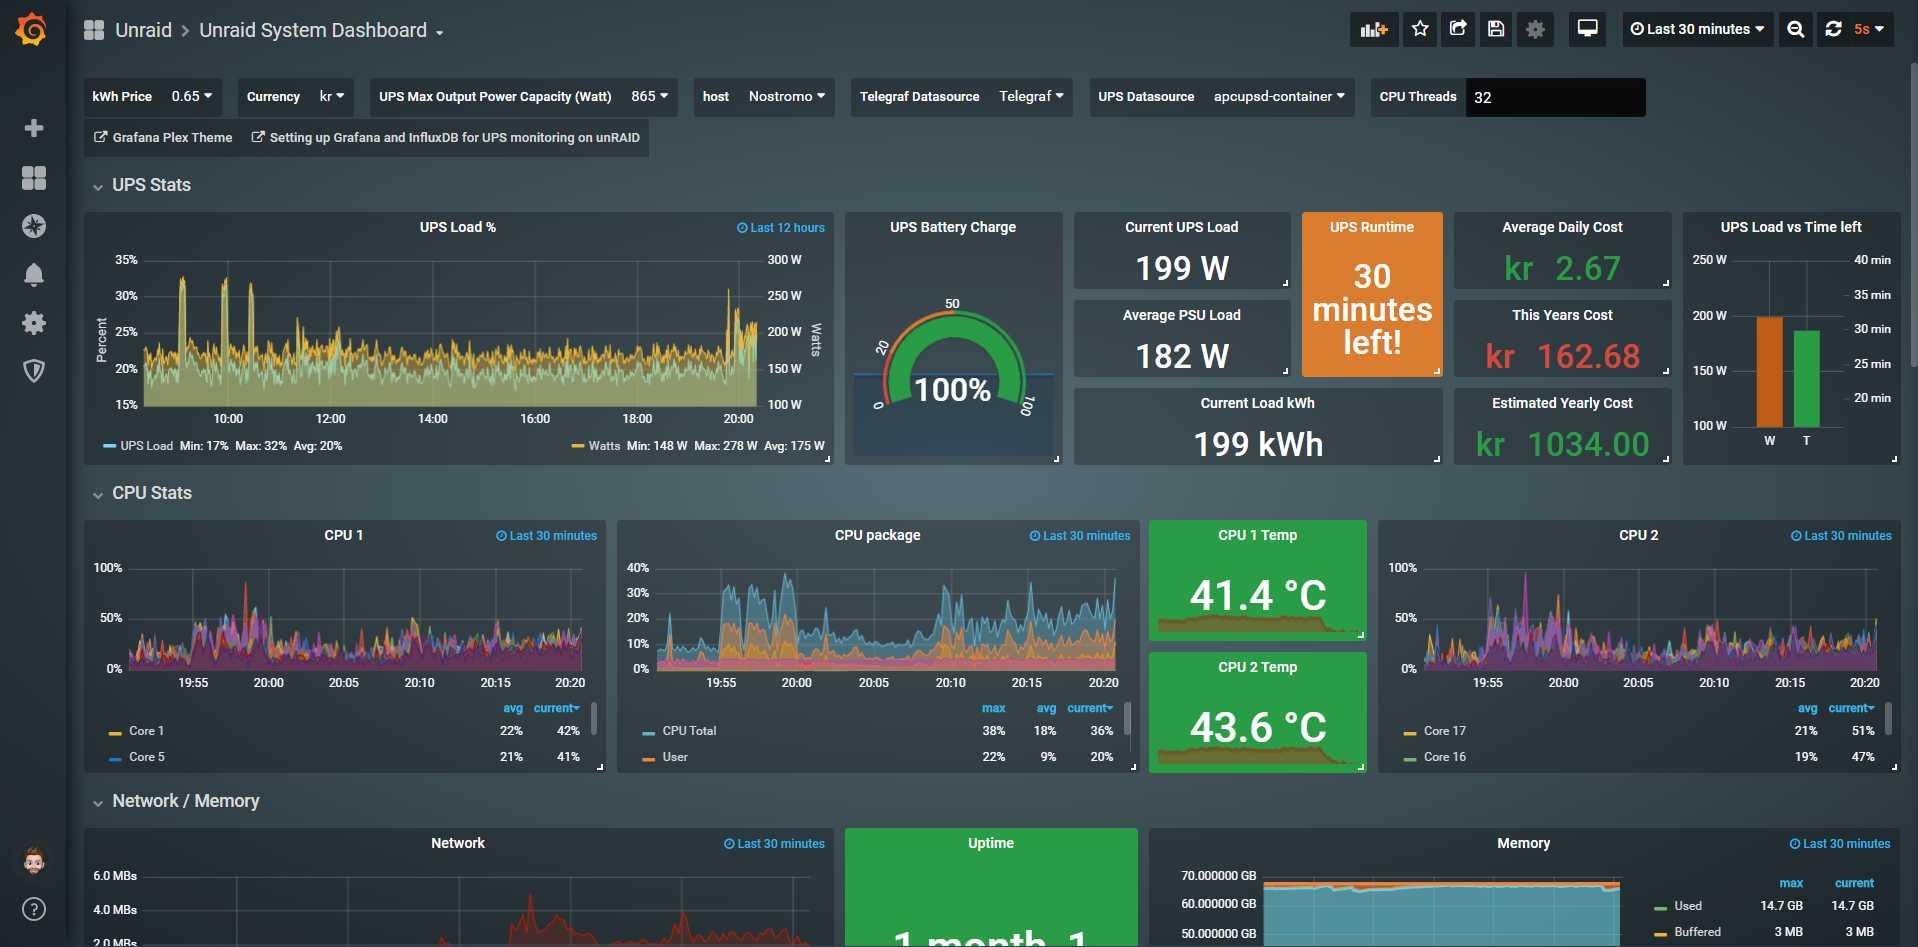This screenshot has width=1918, height=947.
Task: Open dashboard settings gear in toolbar
Action: tap(1535, 29)
